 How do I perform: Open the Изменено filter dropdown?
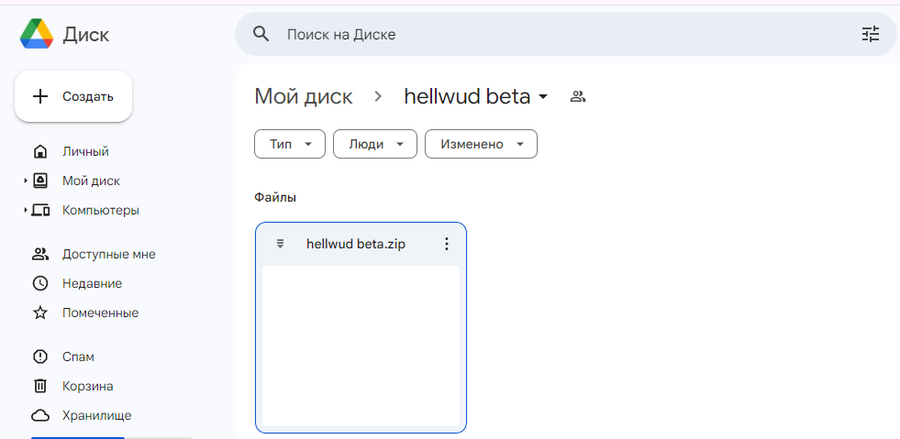[481, 144]
